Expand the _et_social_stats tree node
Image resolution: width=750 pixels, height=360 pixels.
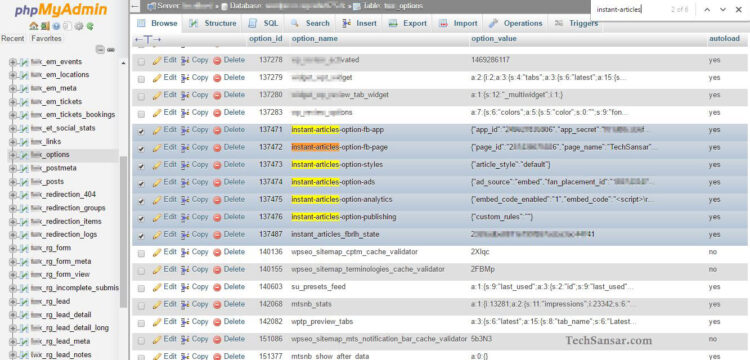coord(12,129)
